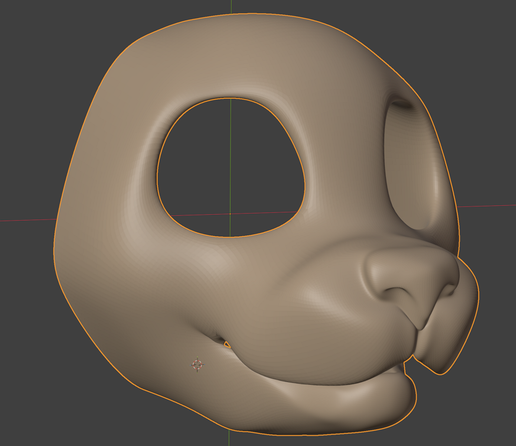Click the 3D cursor crosshair marker

197,364
